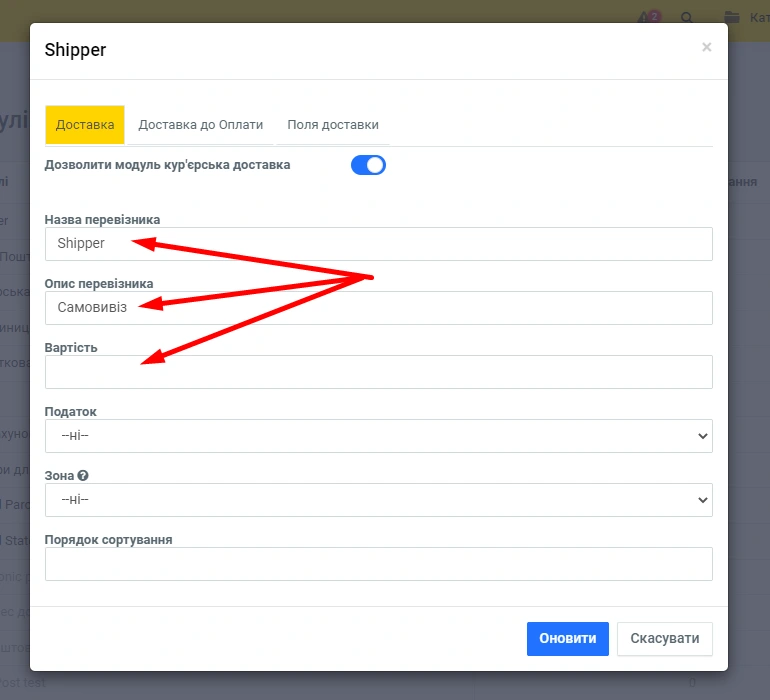Expand the Зона dropdown list

coord(378,500)
